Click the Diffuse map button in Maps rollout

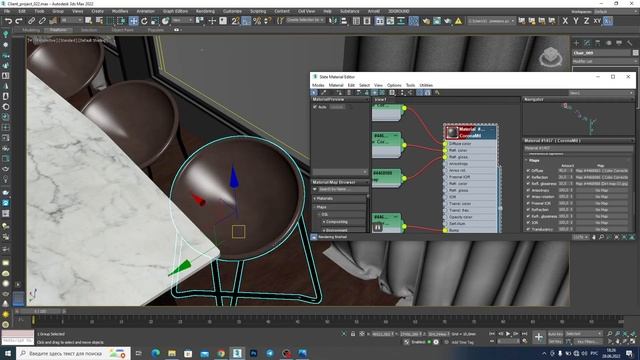(602, 171)
